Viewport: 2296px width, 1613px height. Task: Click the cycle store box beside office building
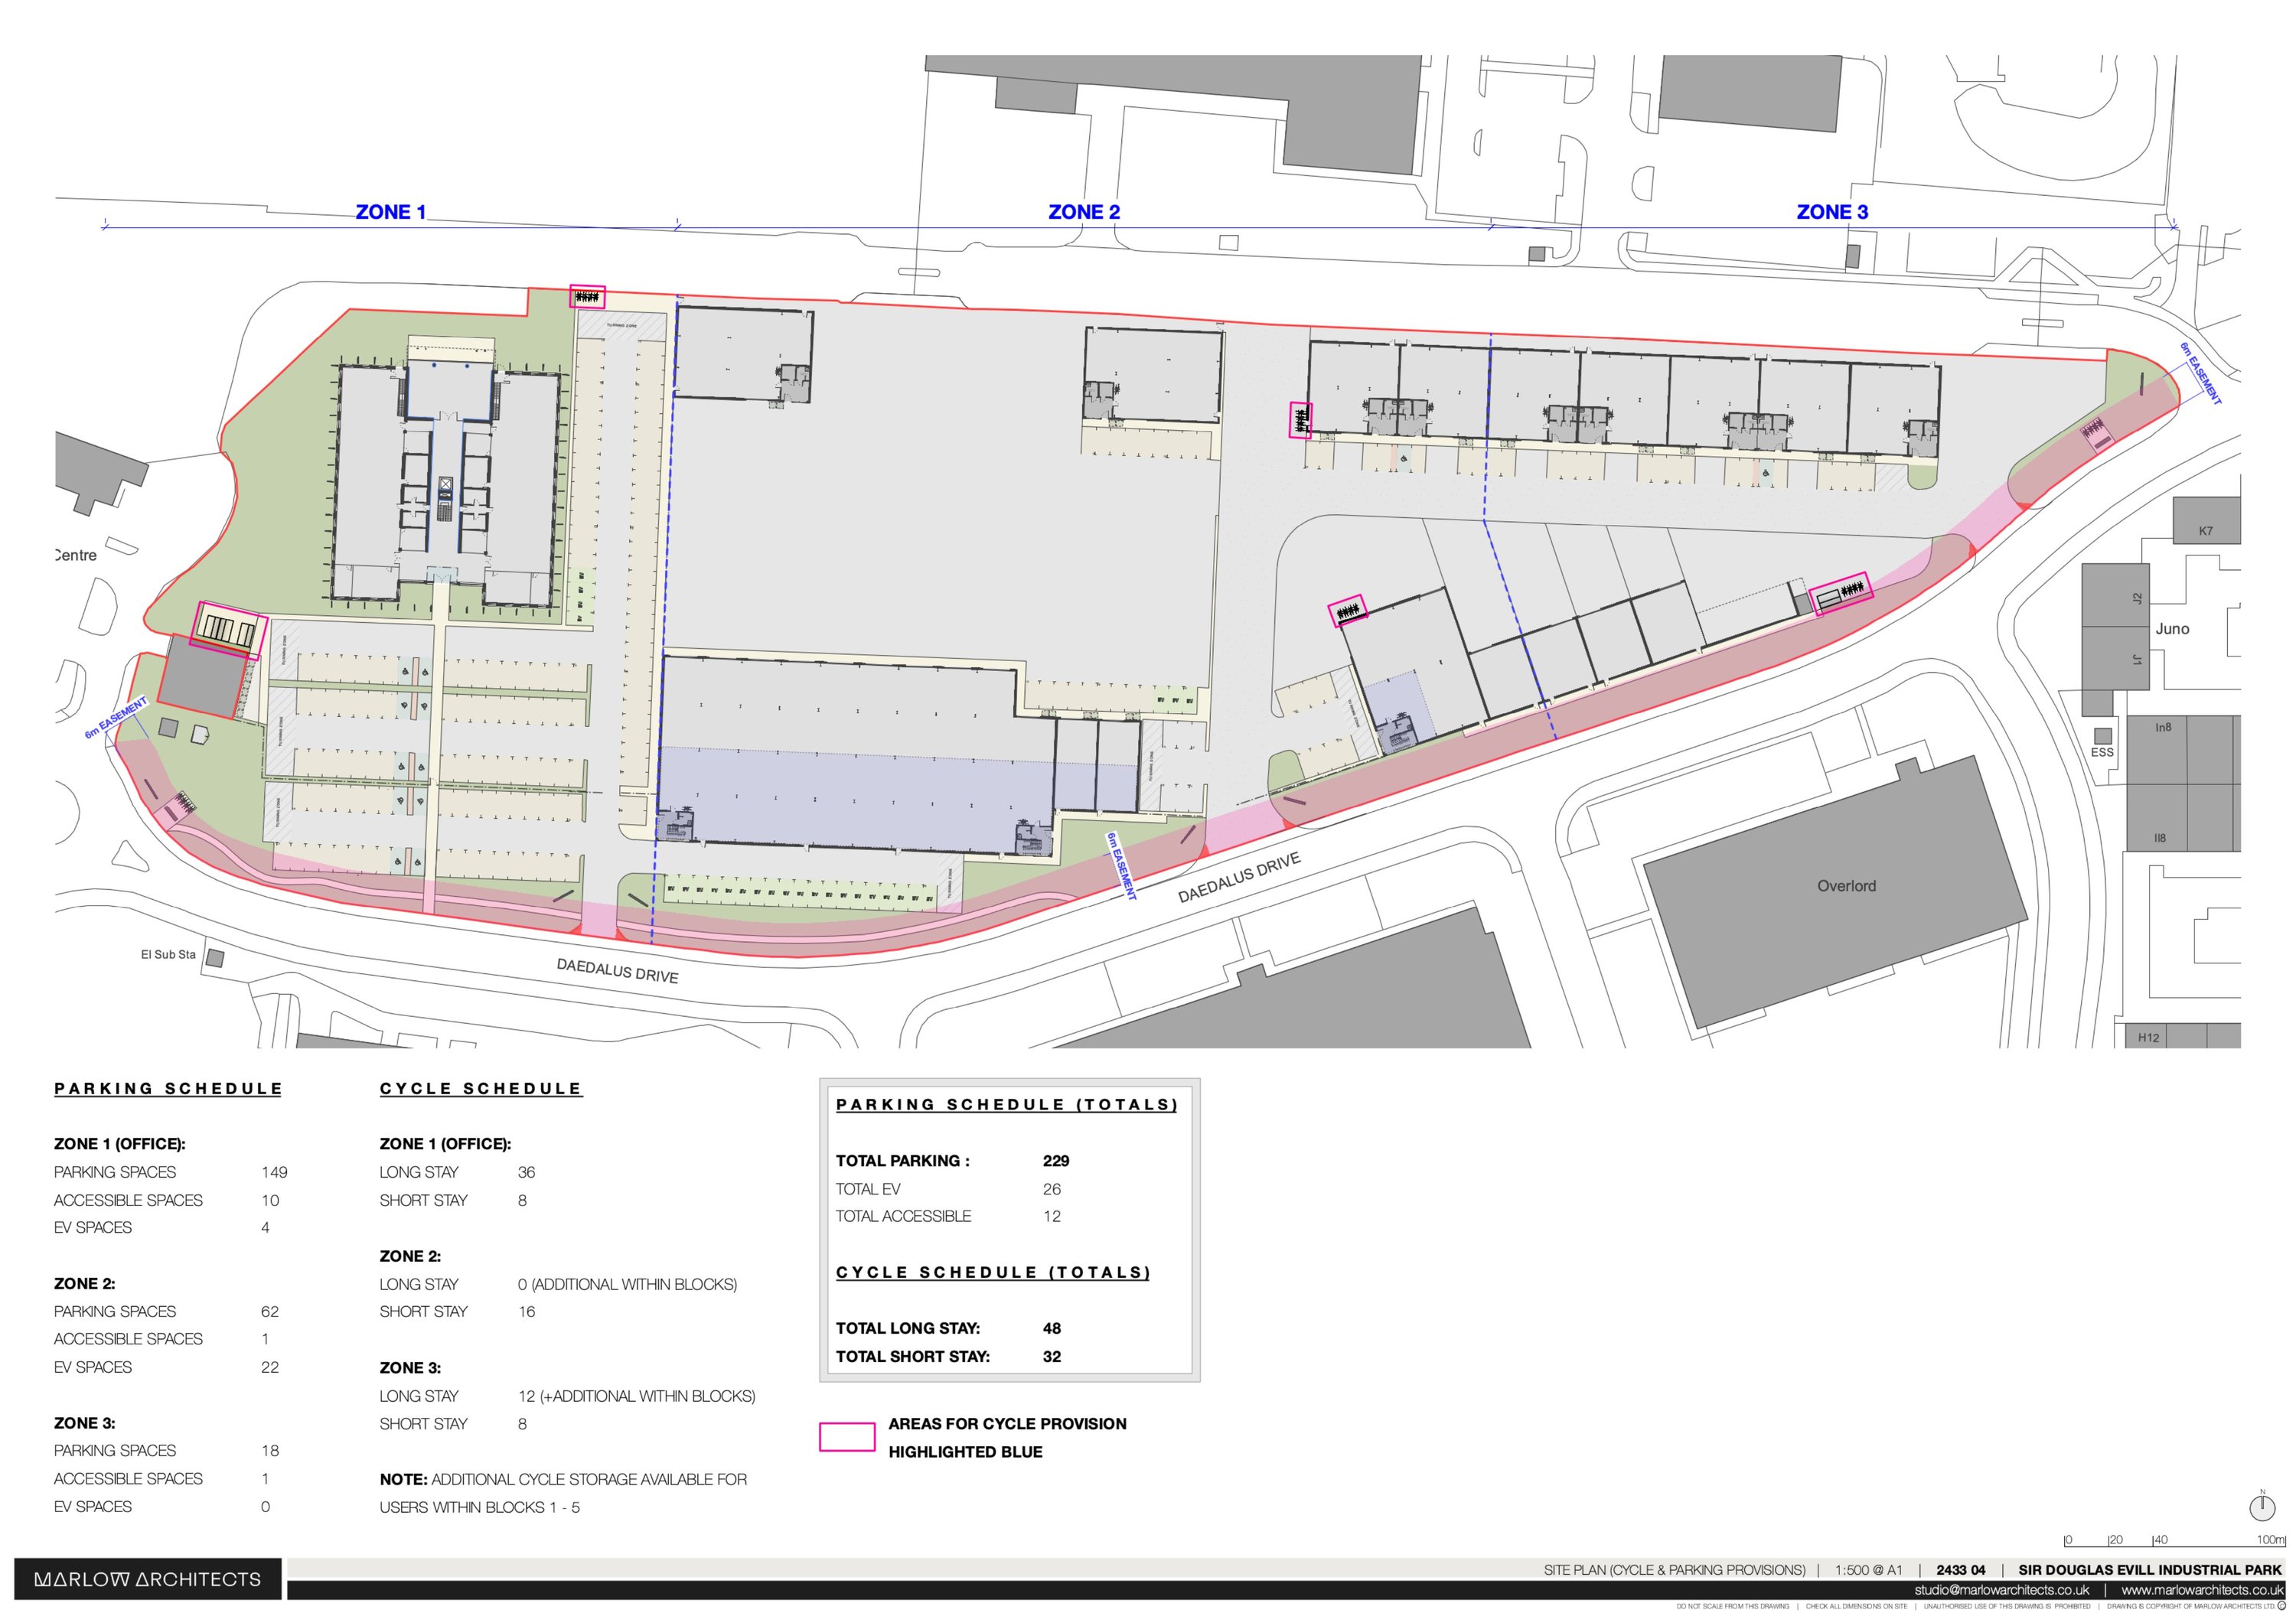click(228, 630)
